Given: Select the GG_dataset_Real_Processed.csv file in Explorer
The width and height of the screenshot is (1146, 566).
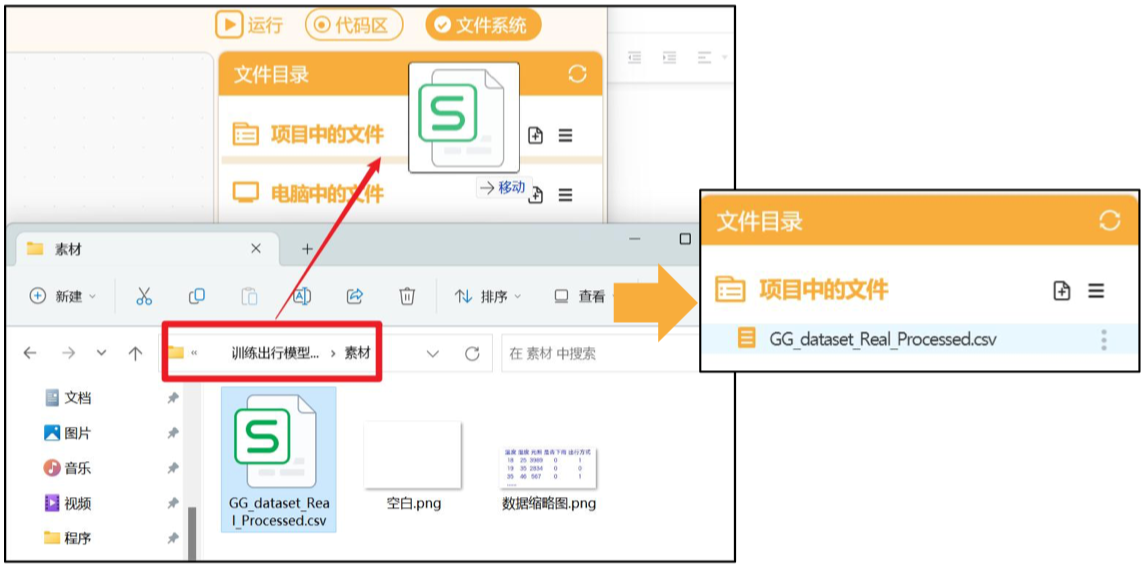Looking at the screenshot, I should pos(278,459).
